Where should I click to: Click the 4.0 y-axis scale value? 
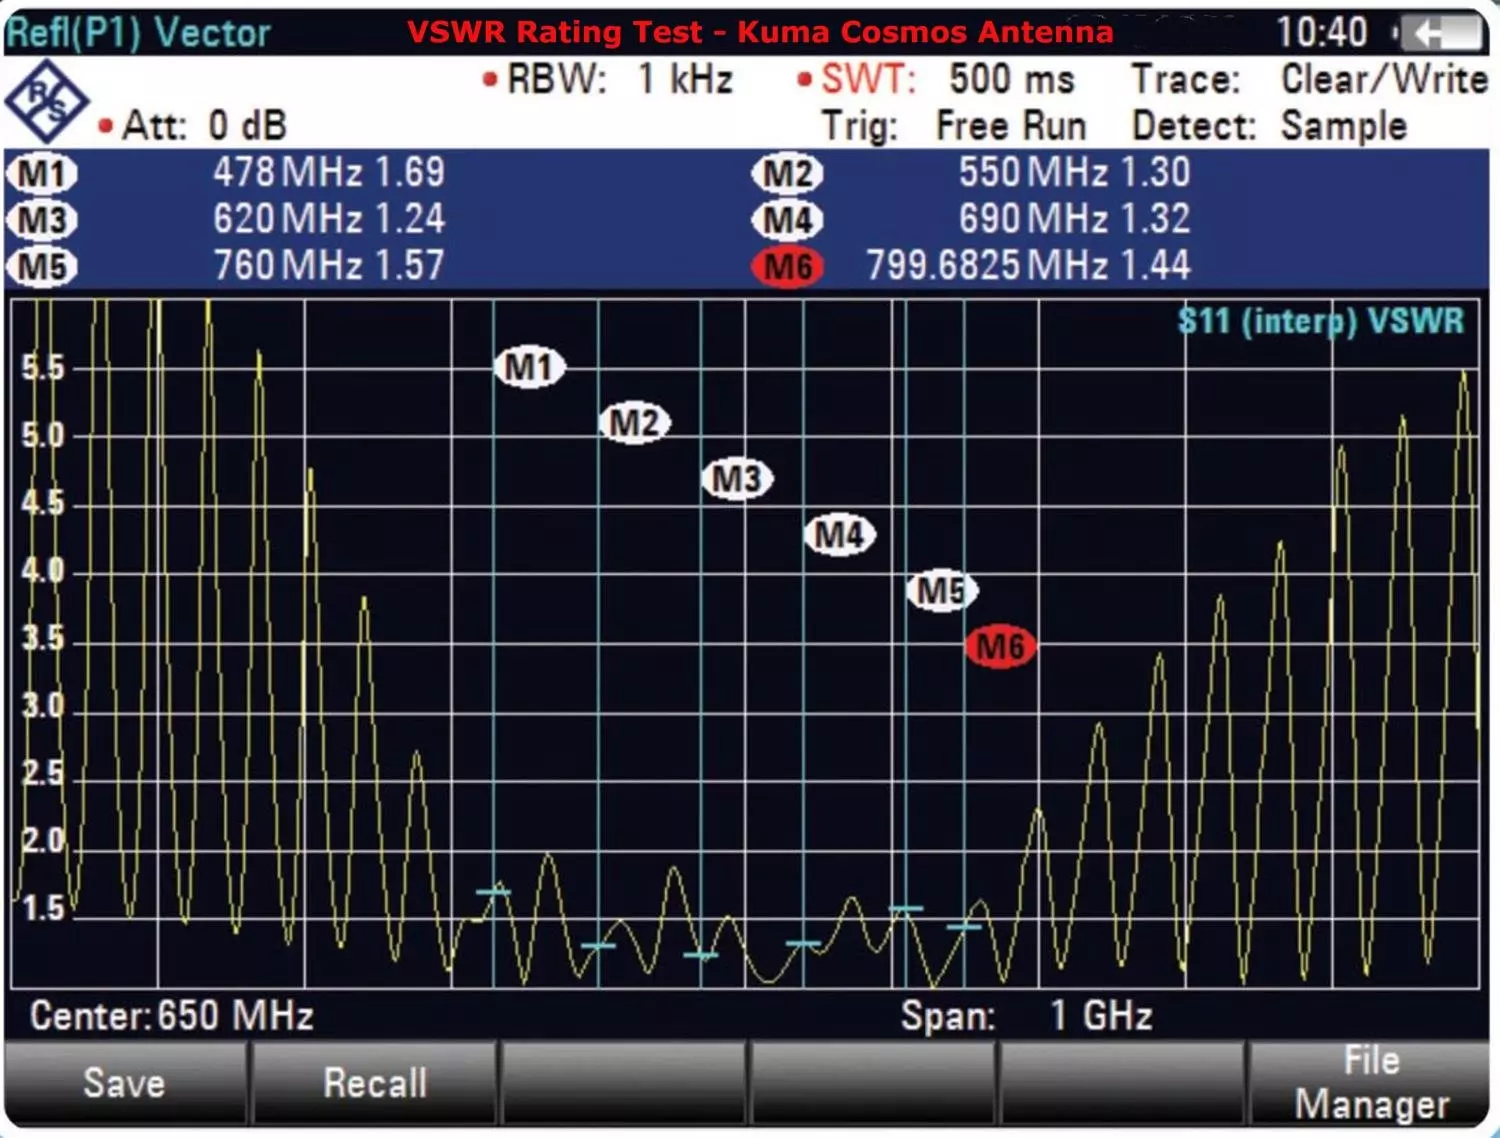[43, 571]
